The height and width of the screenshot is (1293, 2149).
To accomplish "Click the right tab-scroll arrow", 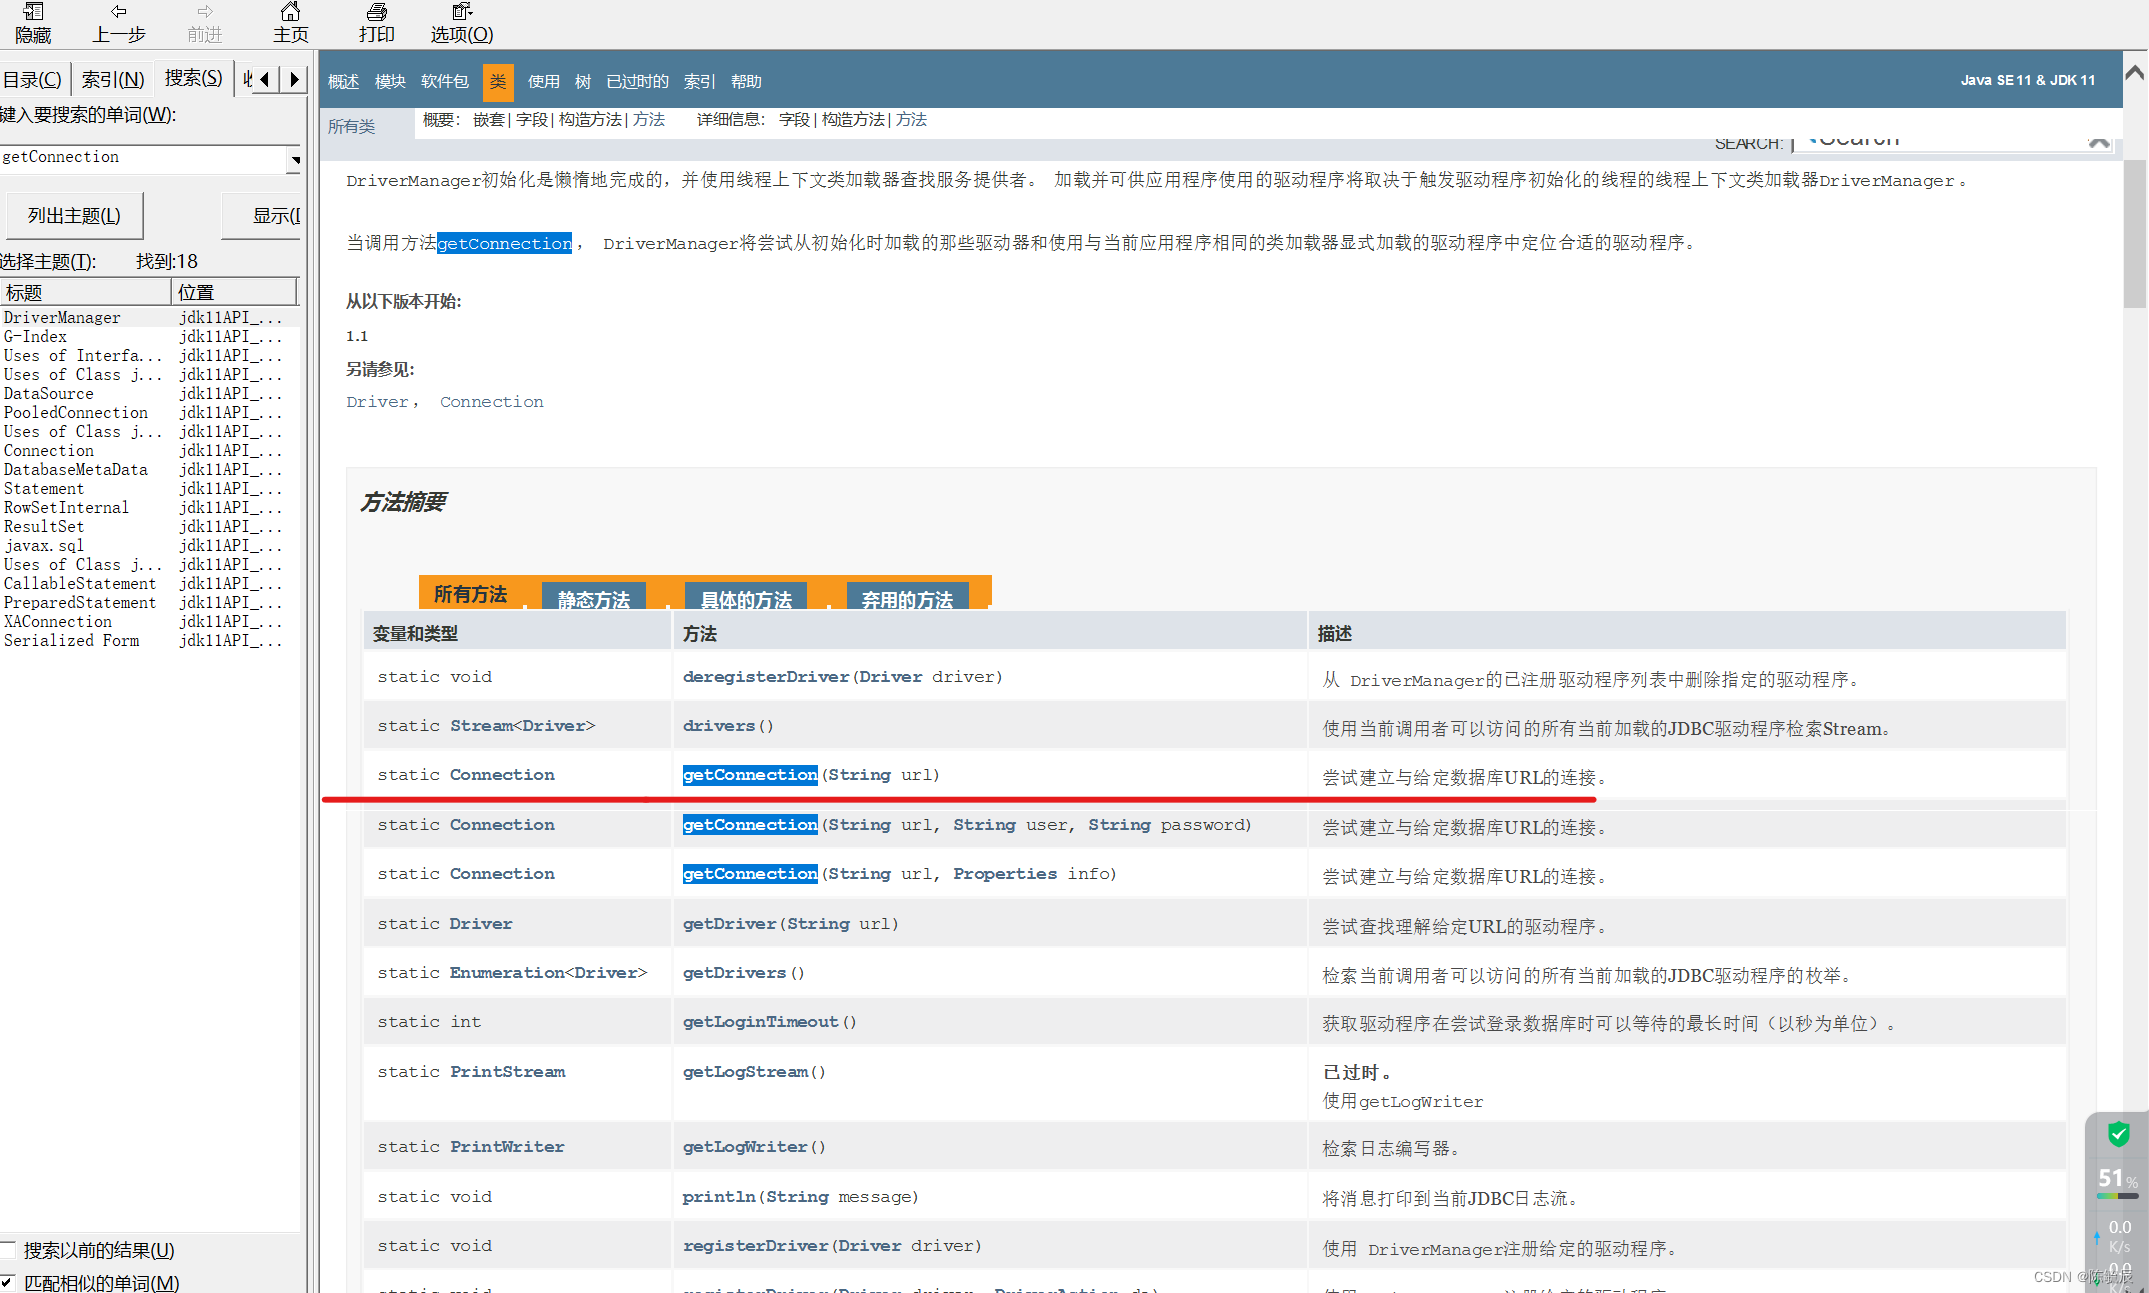I will 293,79.
